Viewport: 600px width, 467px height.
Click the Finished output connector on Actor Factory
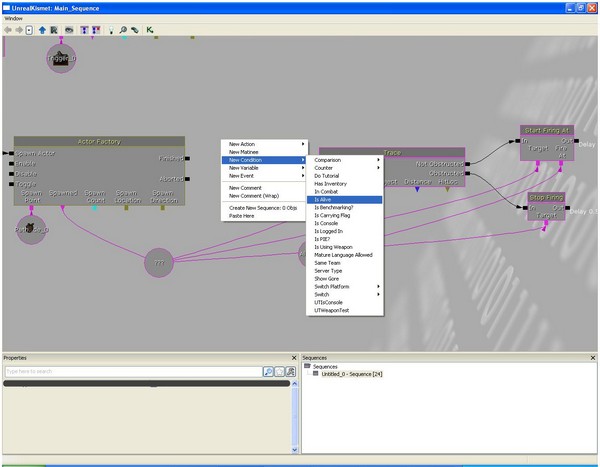pyautogui.click(x=188, y=158)
